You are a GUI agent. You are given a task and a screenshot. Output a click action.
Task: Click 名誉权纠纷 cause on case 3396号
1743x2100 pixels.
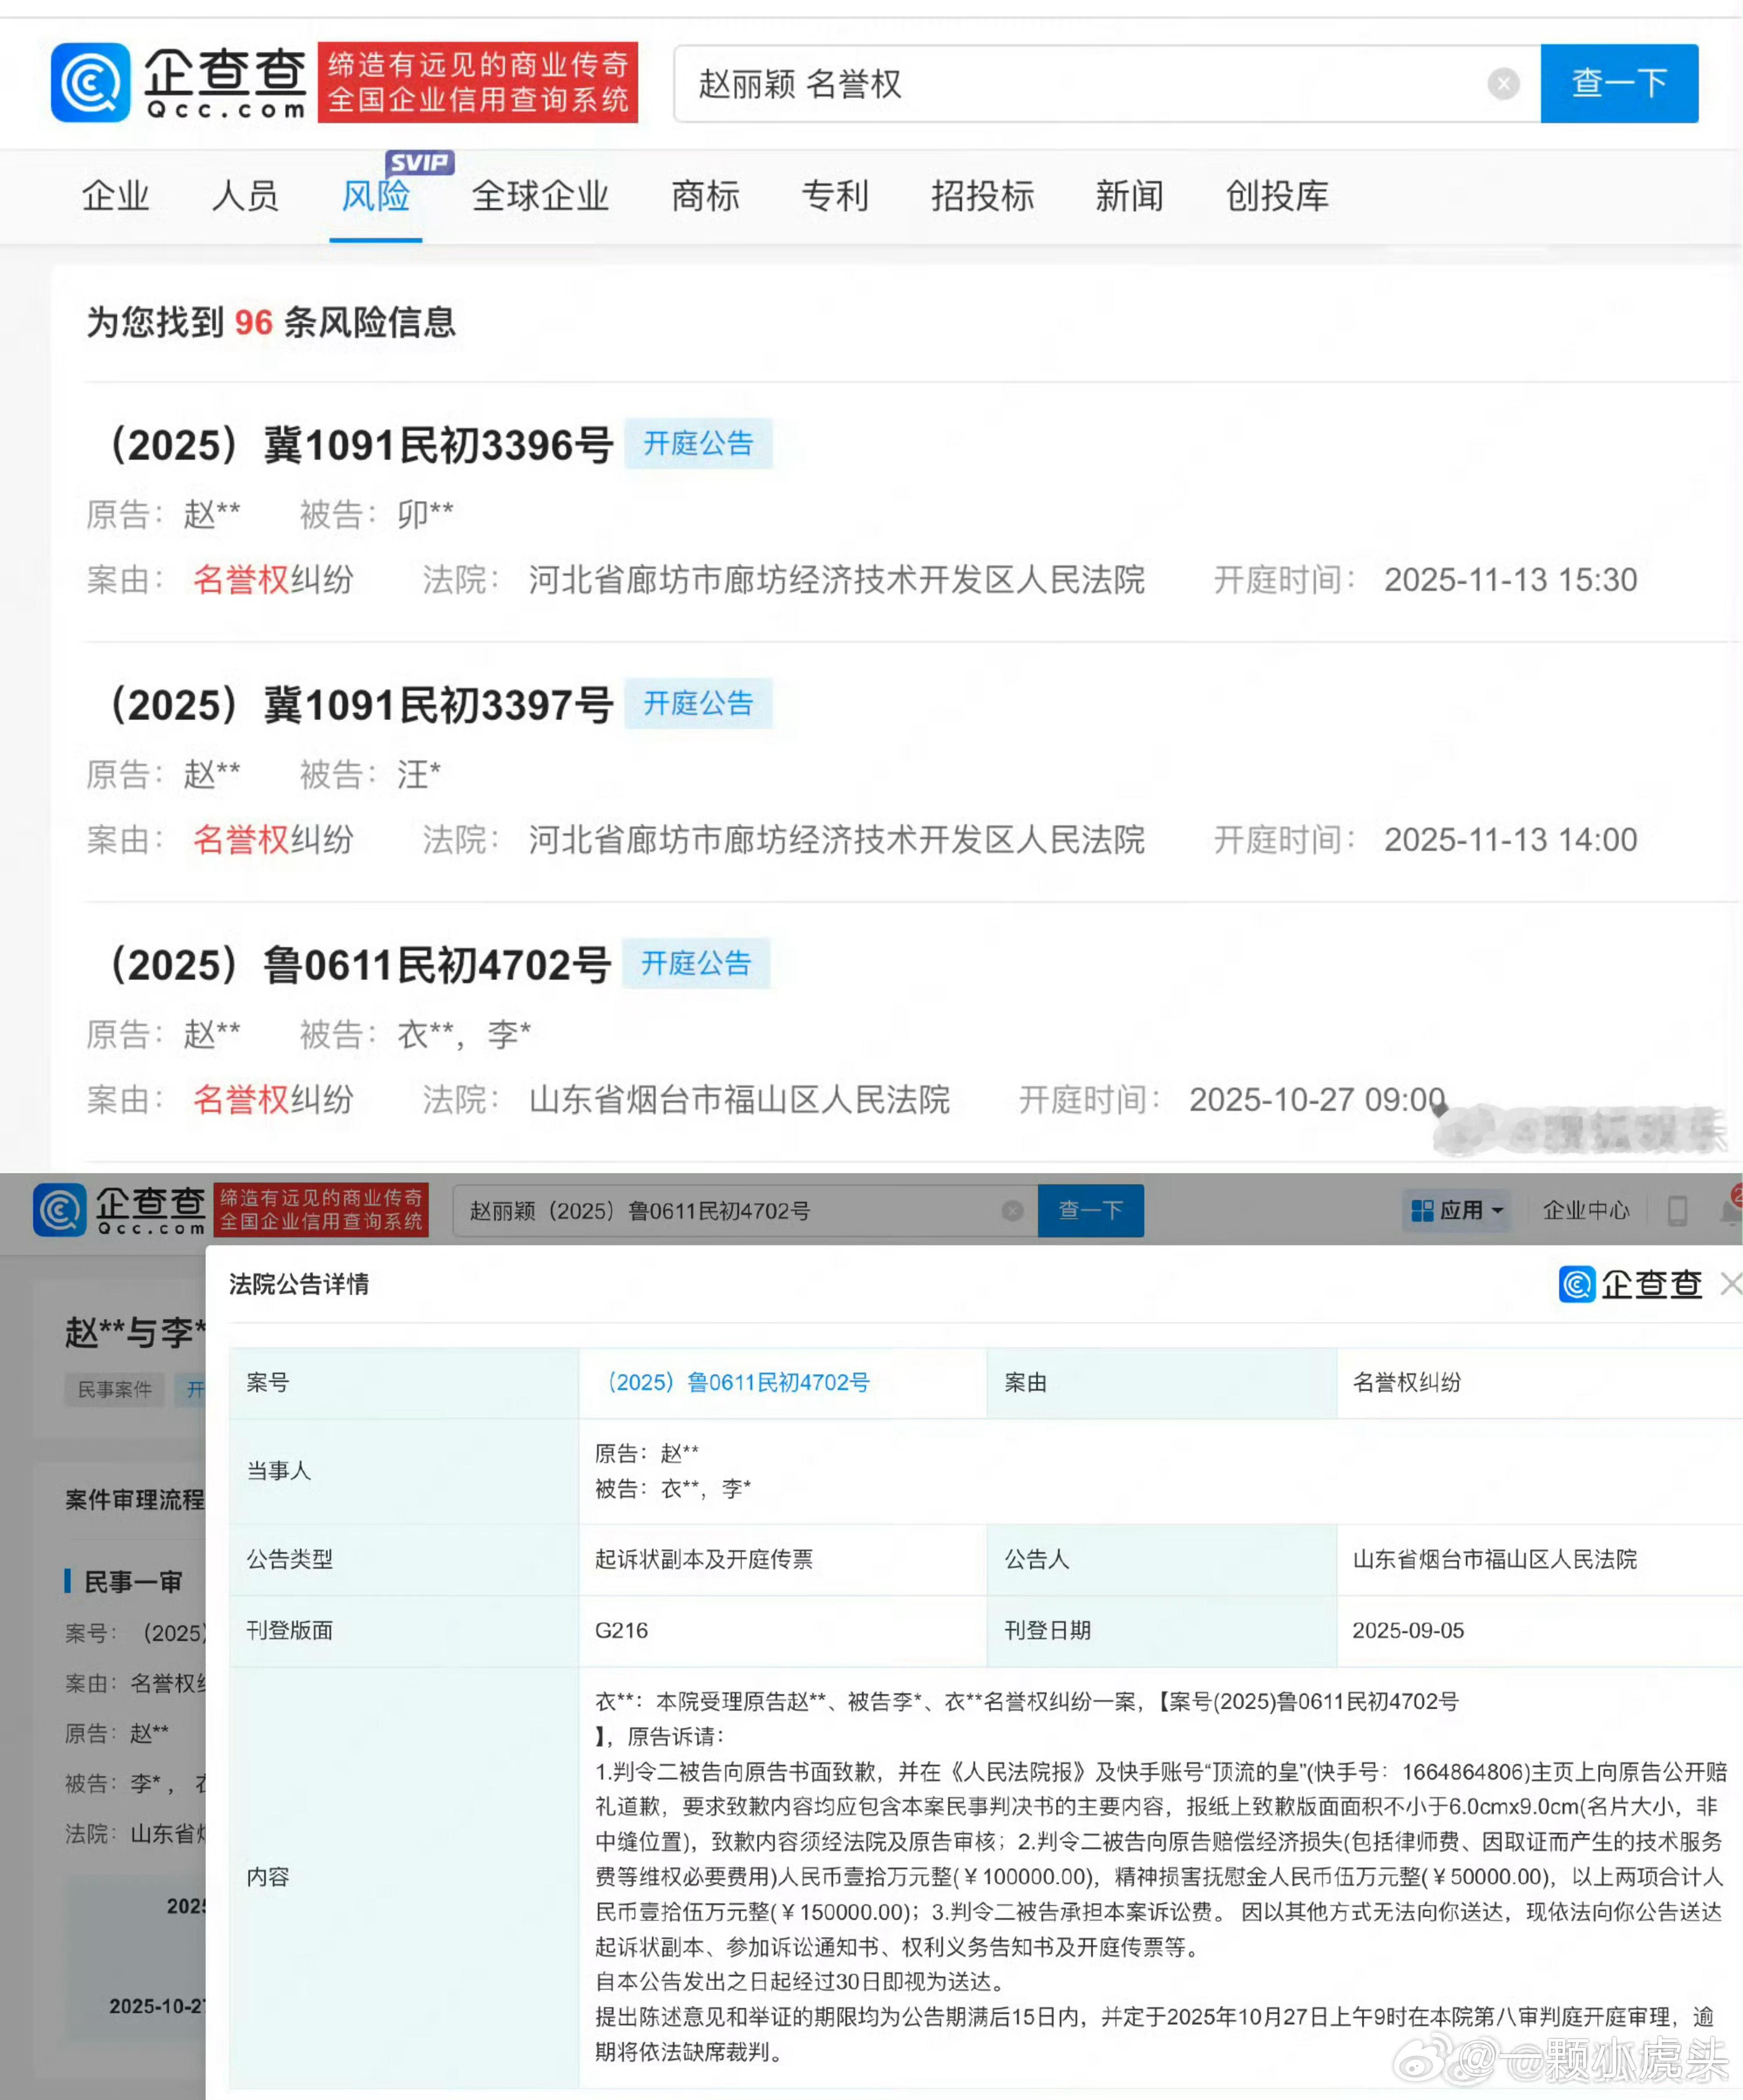pyautogui.click(x=273, y=580)
